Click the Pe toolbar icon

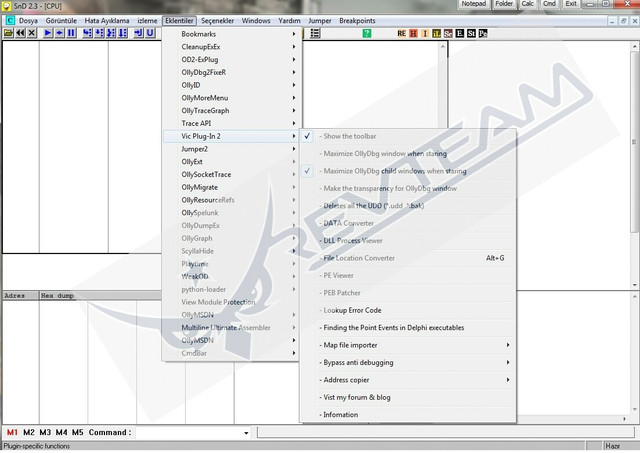point(483,33)
